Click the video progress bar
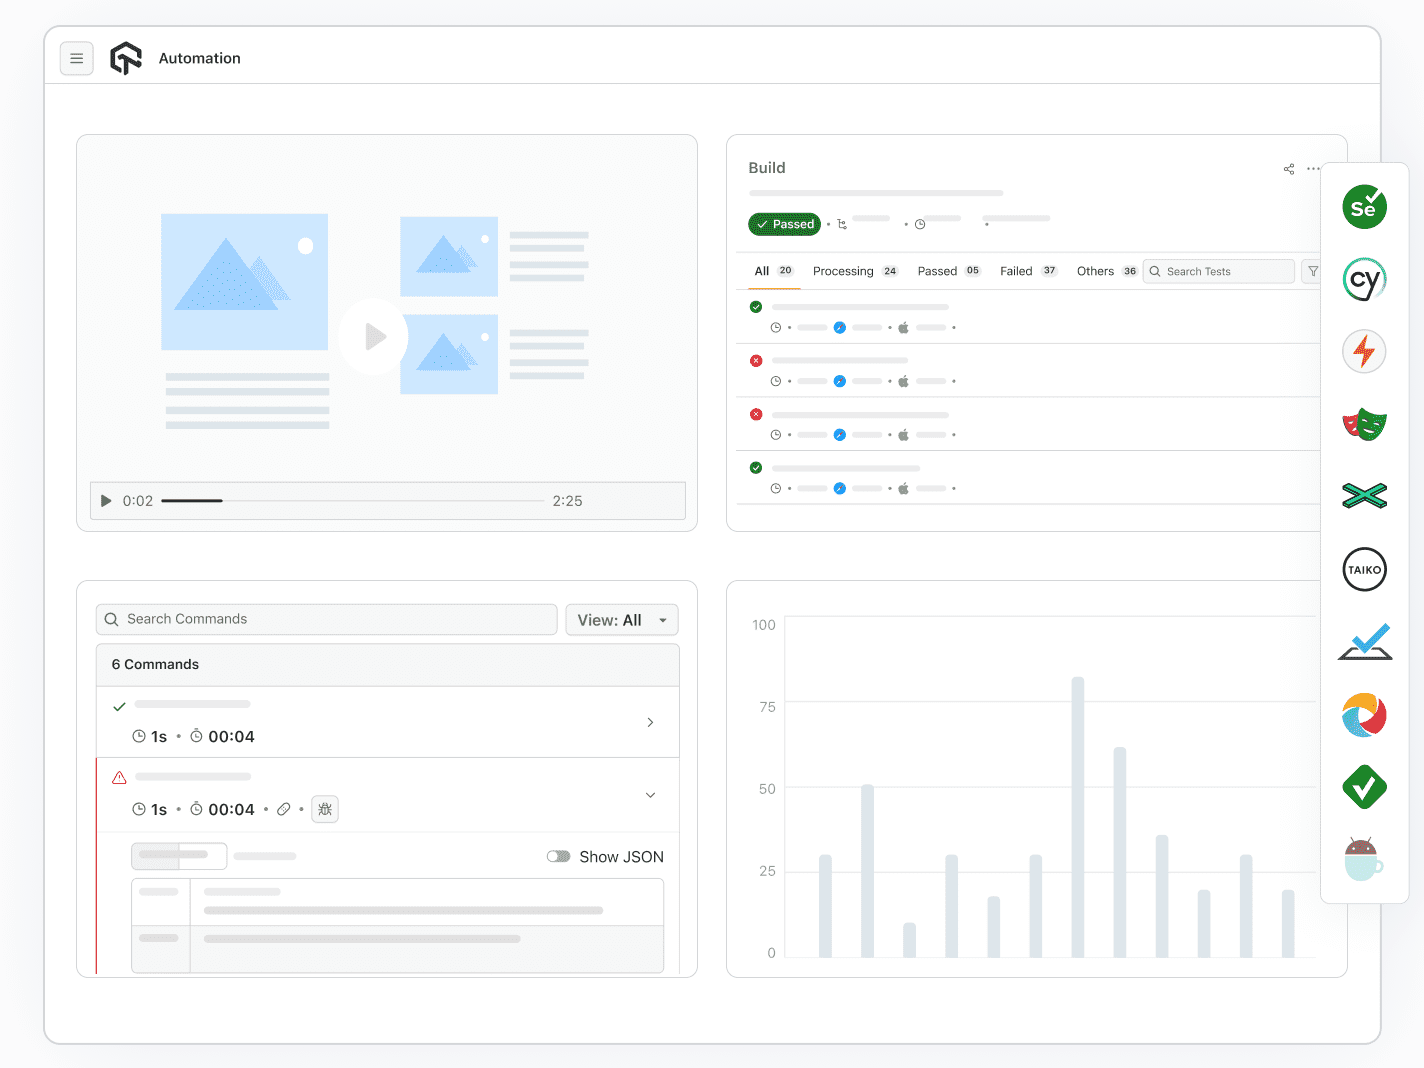 coord(352,501)
